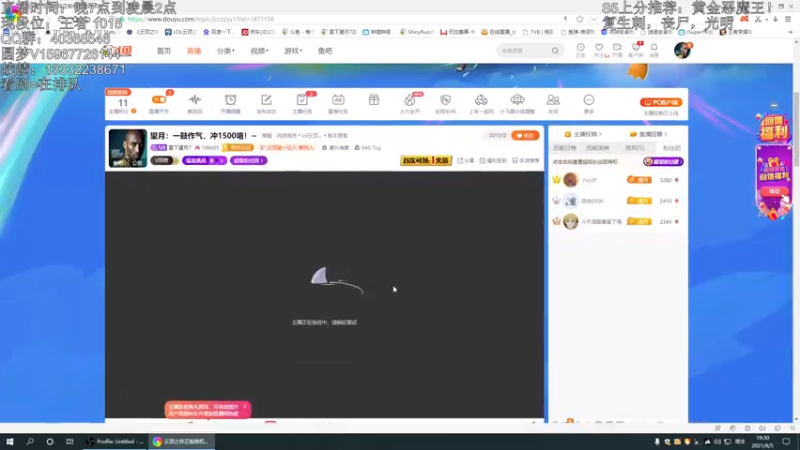Viewport: 800px width, 450px height.
Task: Switch to first contribution ranking tab
Action: pyautogui.click(x=565, y=148)
